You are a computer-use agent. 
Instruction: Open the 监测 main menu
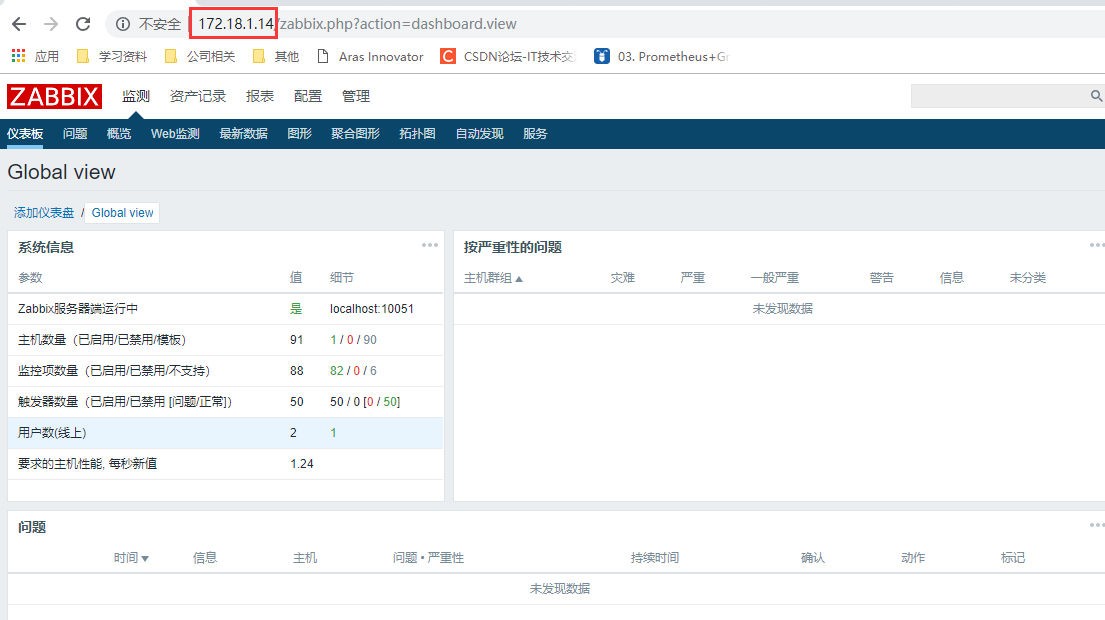click(136, 97)
